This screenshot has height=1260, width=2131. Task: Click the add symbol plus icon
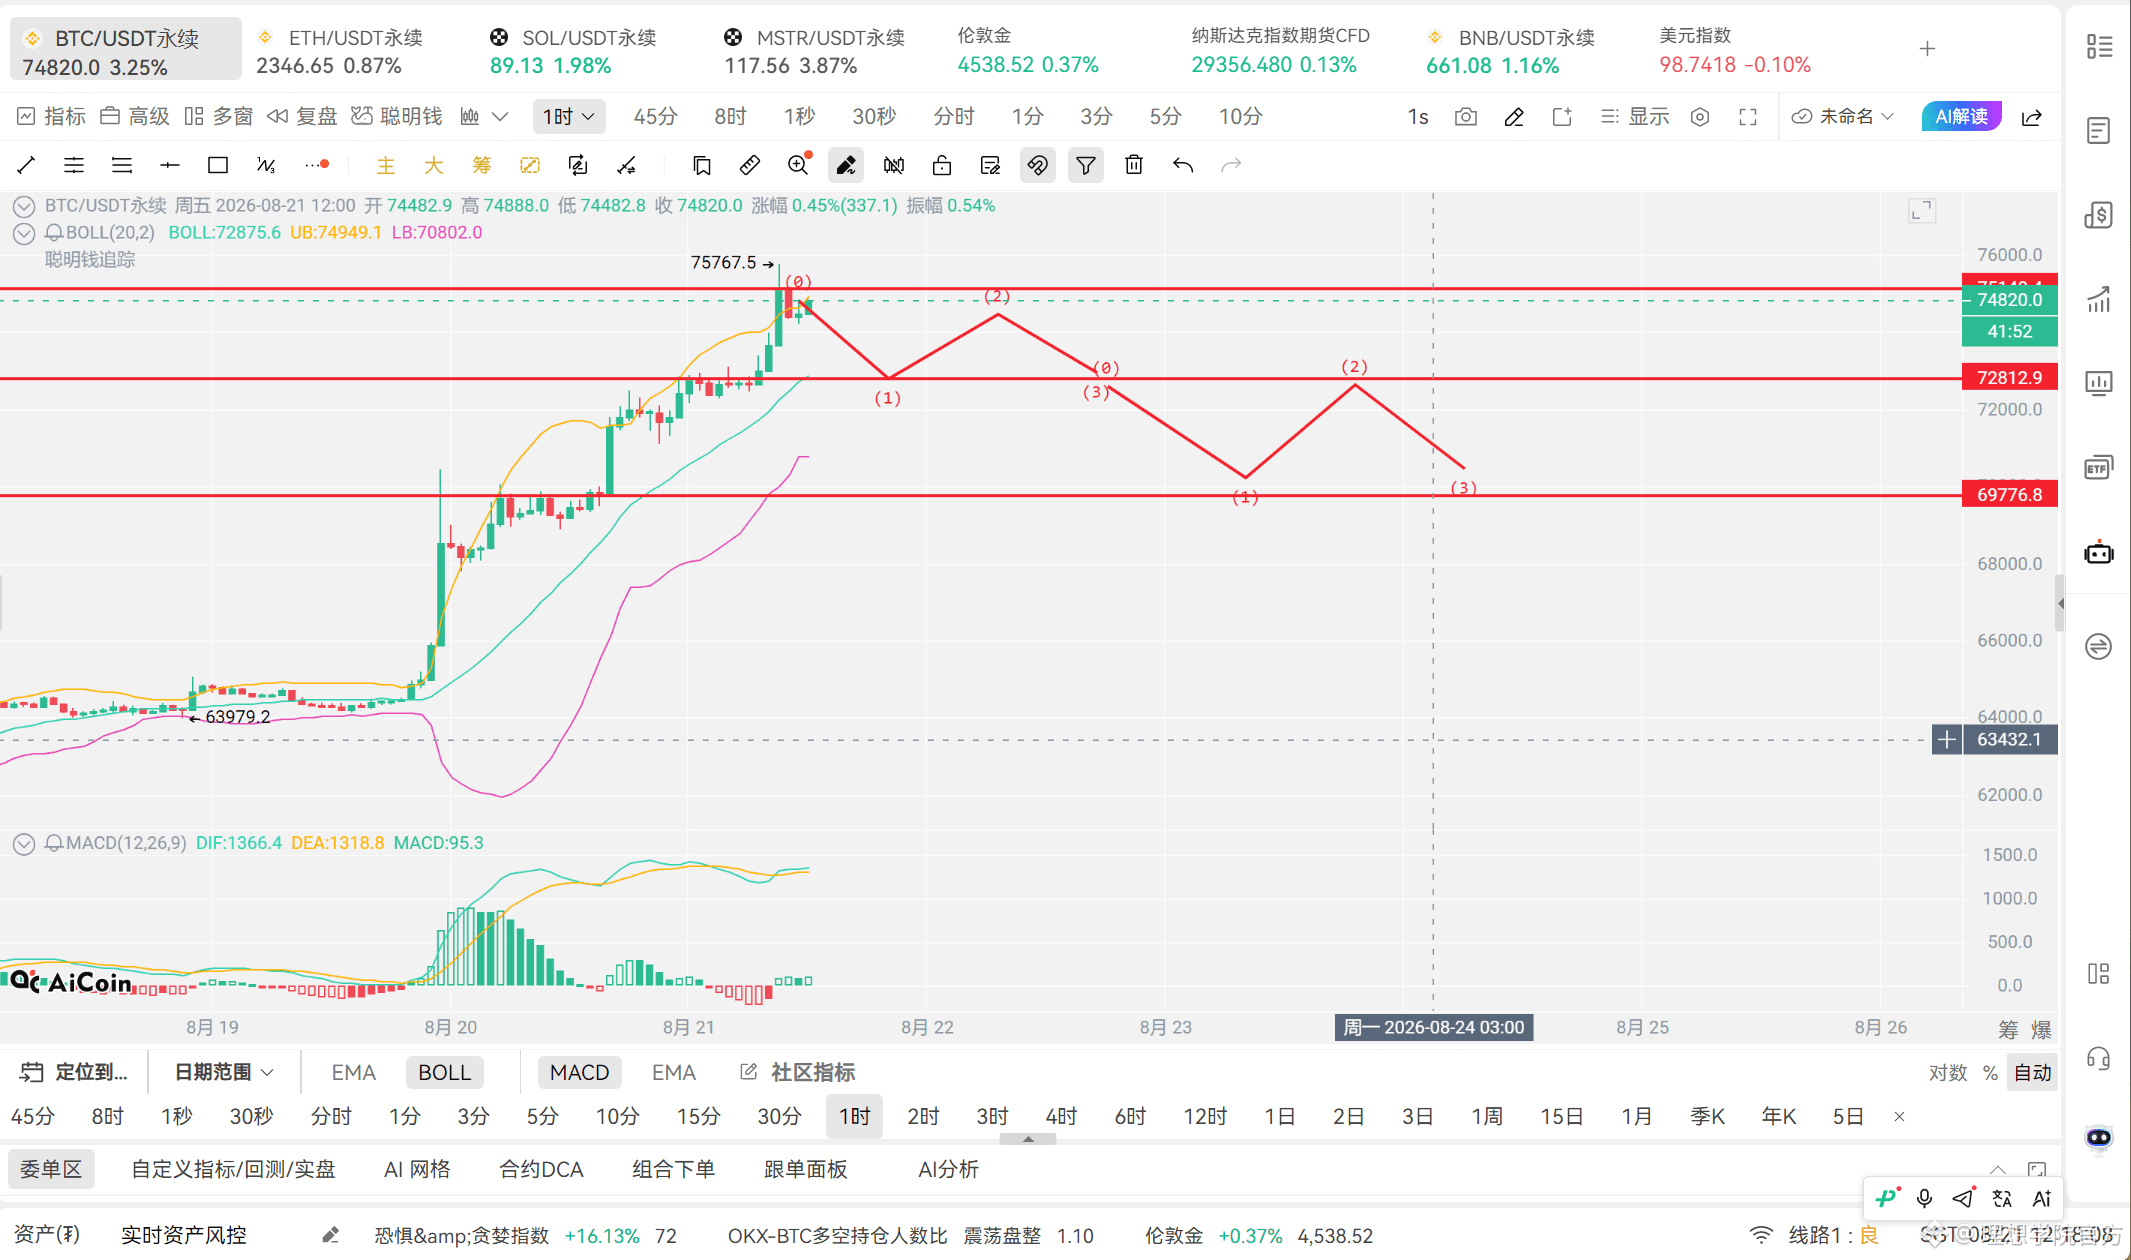click(x=1927, y=49)
